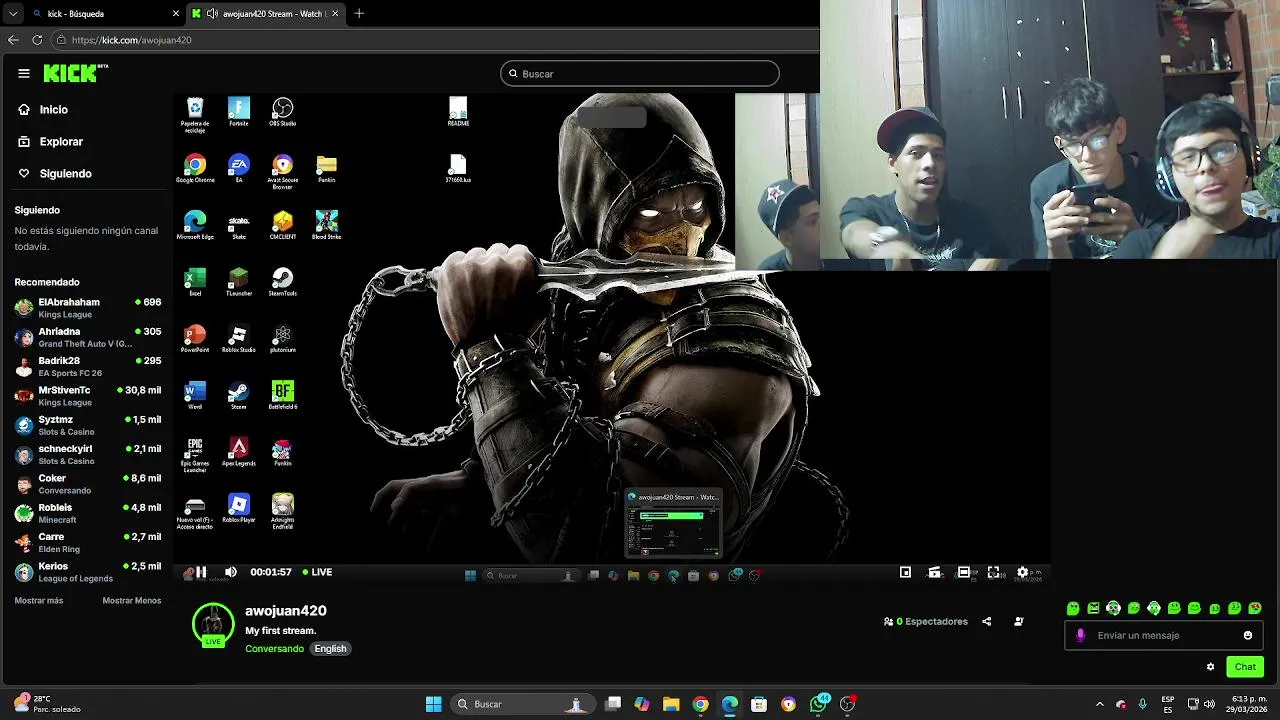Open Kerios recommended channel
This screenshot has width=1280, height=720.
(x=88, y=572)
